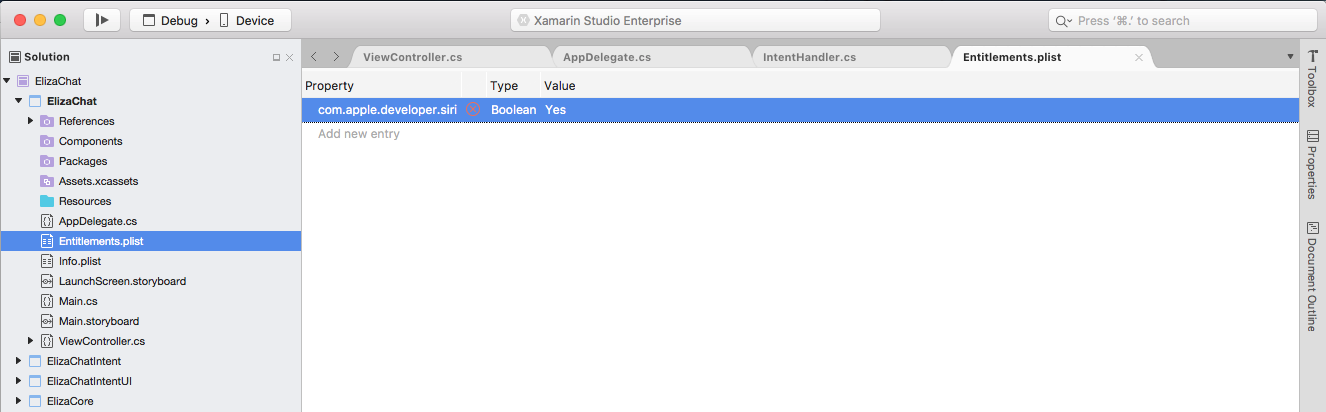Navigate forward with the right arrow

coord(336,57)
